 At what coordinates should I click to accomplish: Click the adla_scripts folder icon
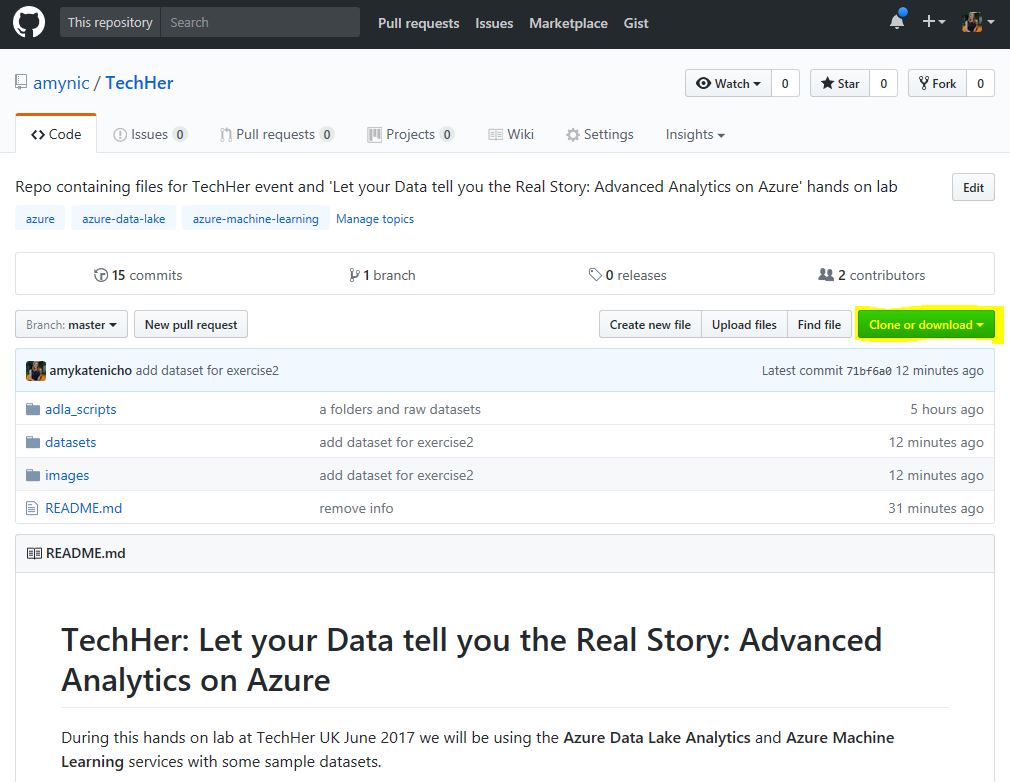(33, 409)
